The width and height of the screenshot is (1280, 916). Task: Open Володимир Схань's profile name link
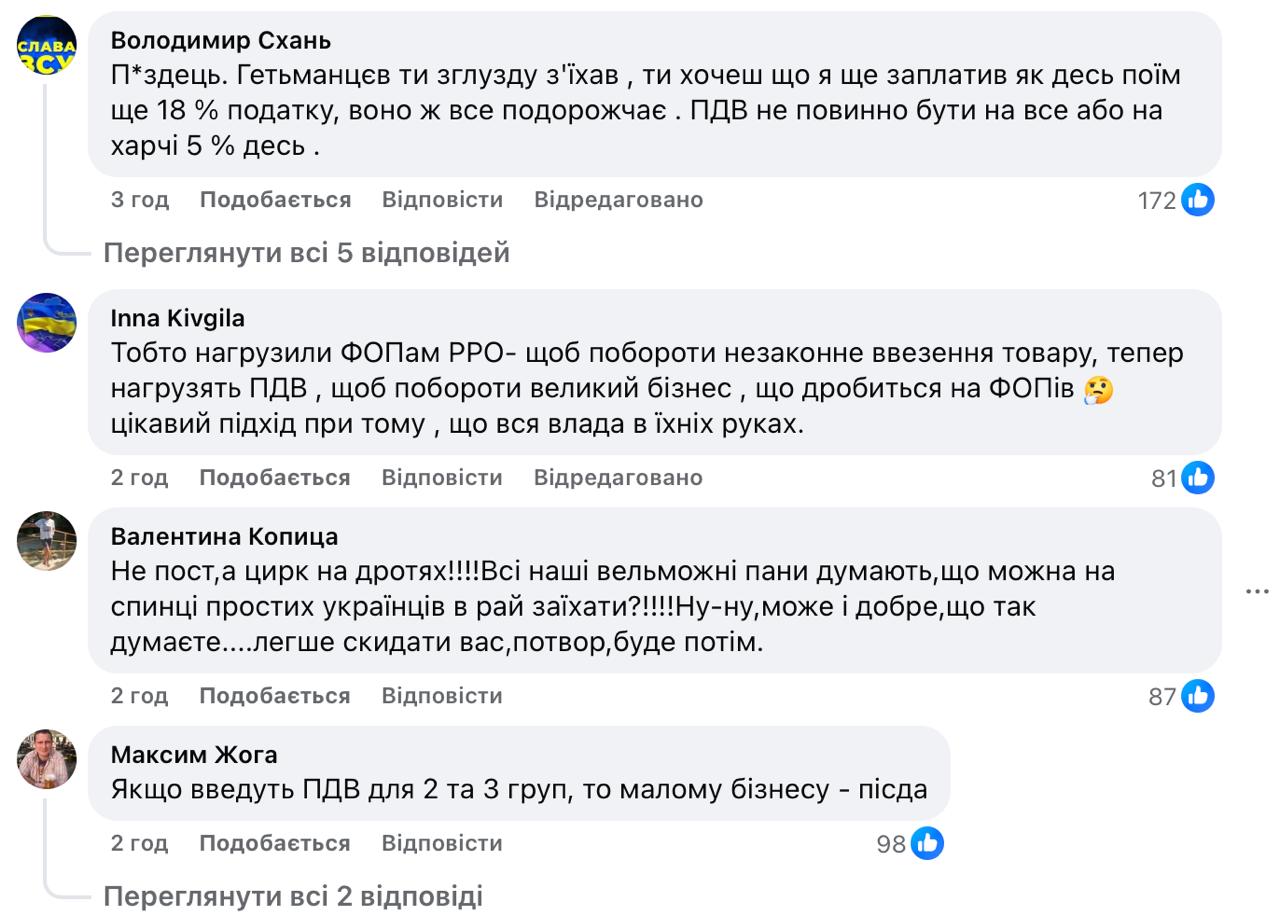(x=221, y=40)
